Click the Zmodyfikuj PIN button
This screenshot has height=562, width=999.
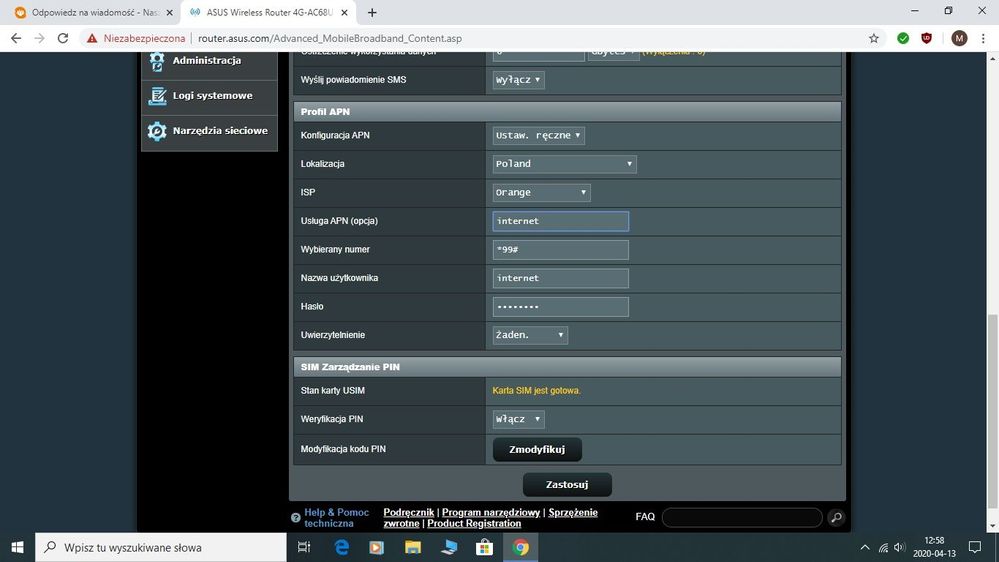[537, 450]
